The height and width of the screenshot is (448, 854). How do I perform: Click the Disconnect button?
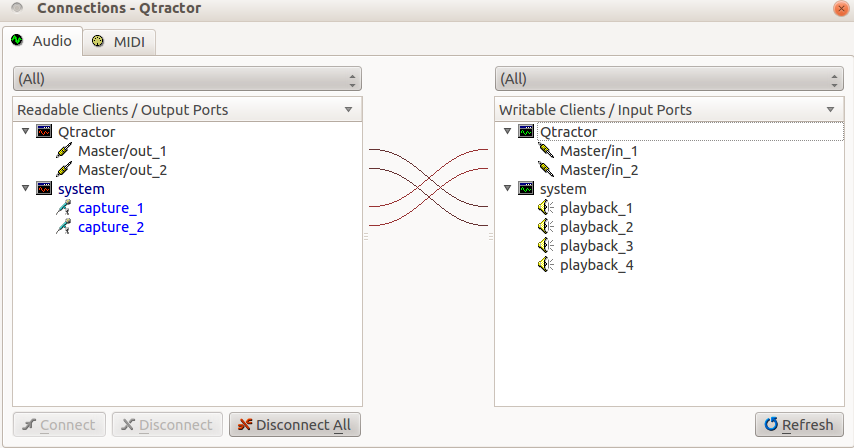point(167,425)
